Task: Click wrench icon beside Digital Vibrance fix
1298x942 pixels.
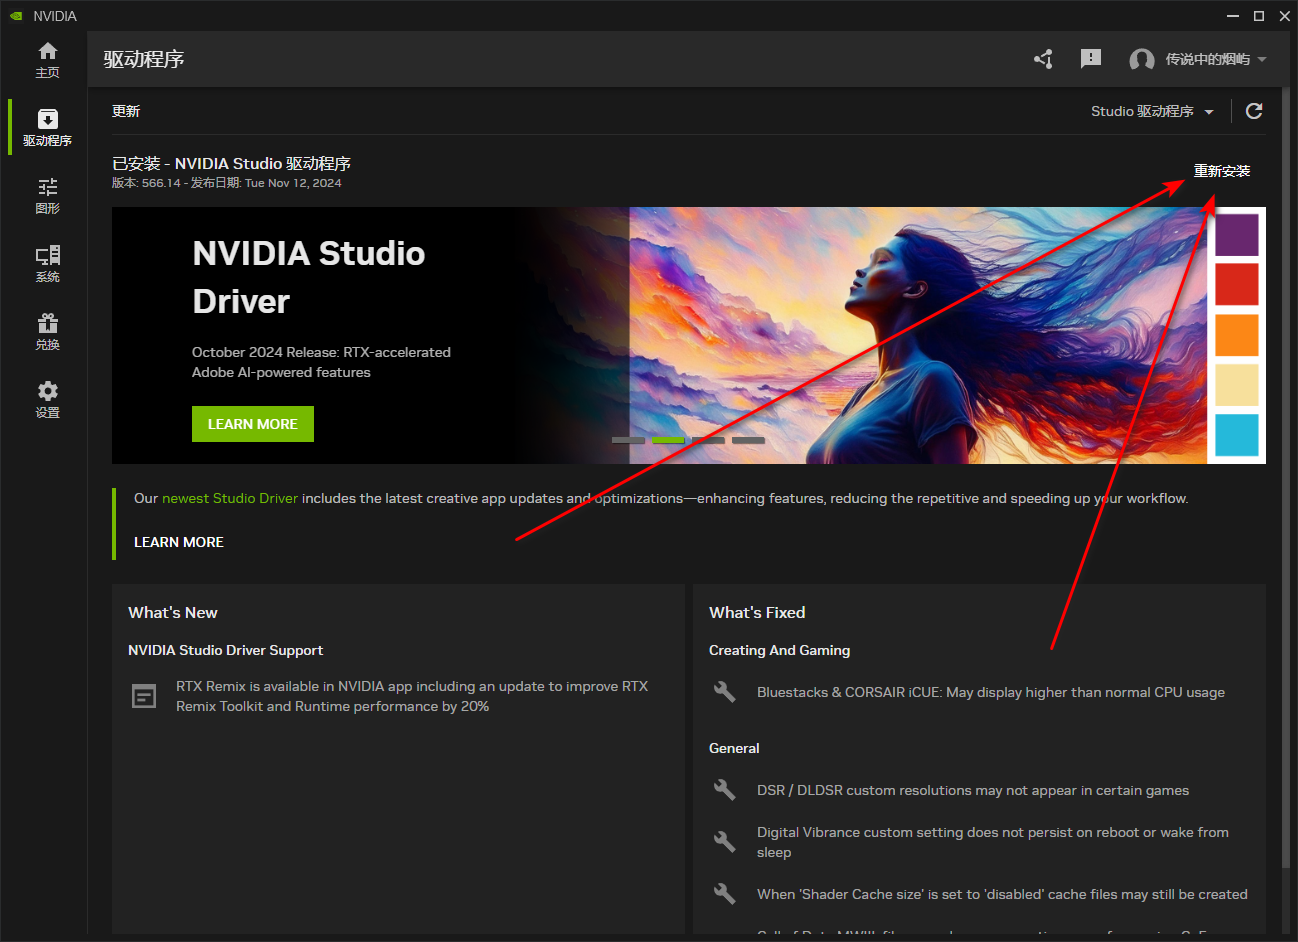Action: (x=725, y=841)
